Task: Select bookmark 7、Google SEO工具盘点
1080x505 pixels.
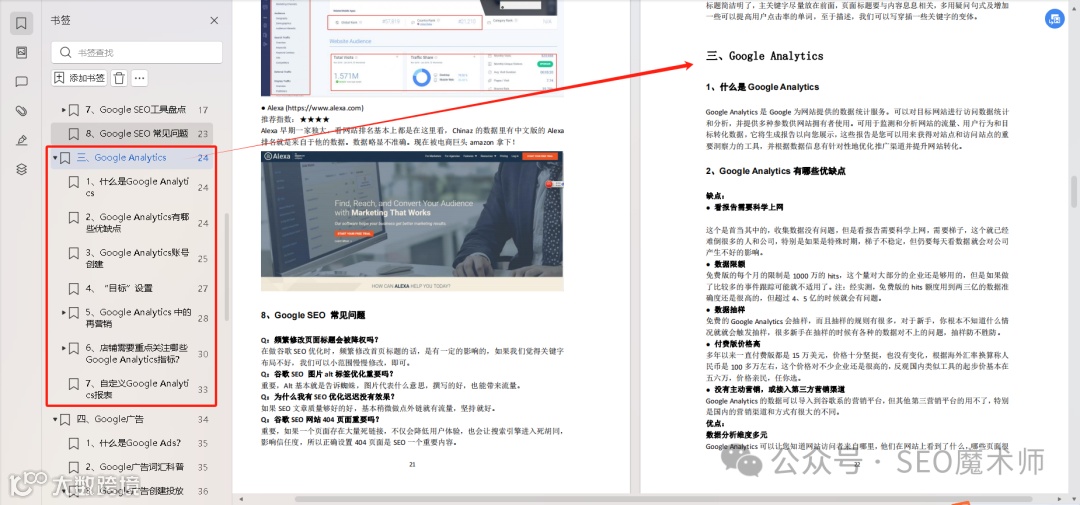Action: [x=136, y=110]
